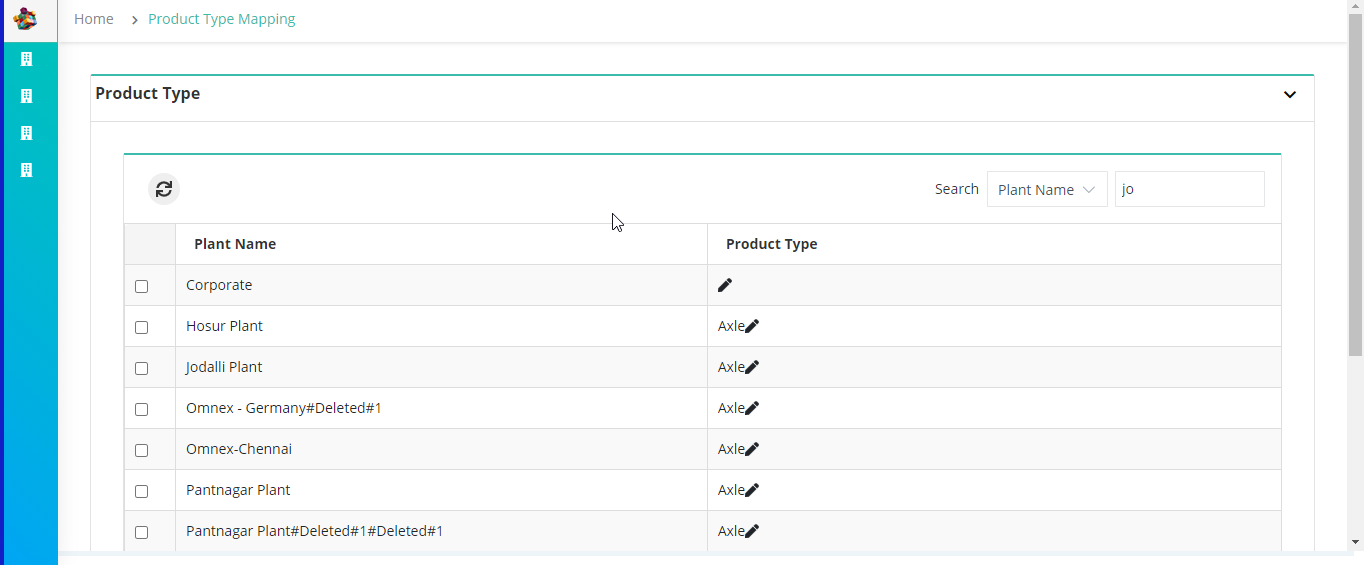
Task: Edit product type for Corporate row
Action: click(725, 285)
